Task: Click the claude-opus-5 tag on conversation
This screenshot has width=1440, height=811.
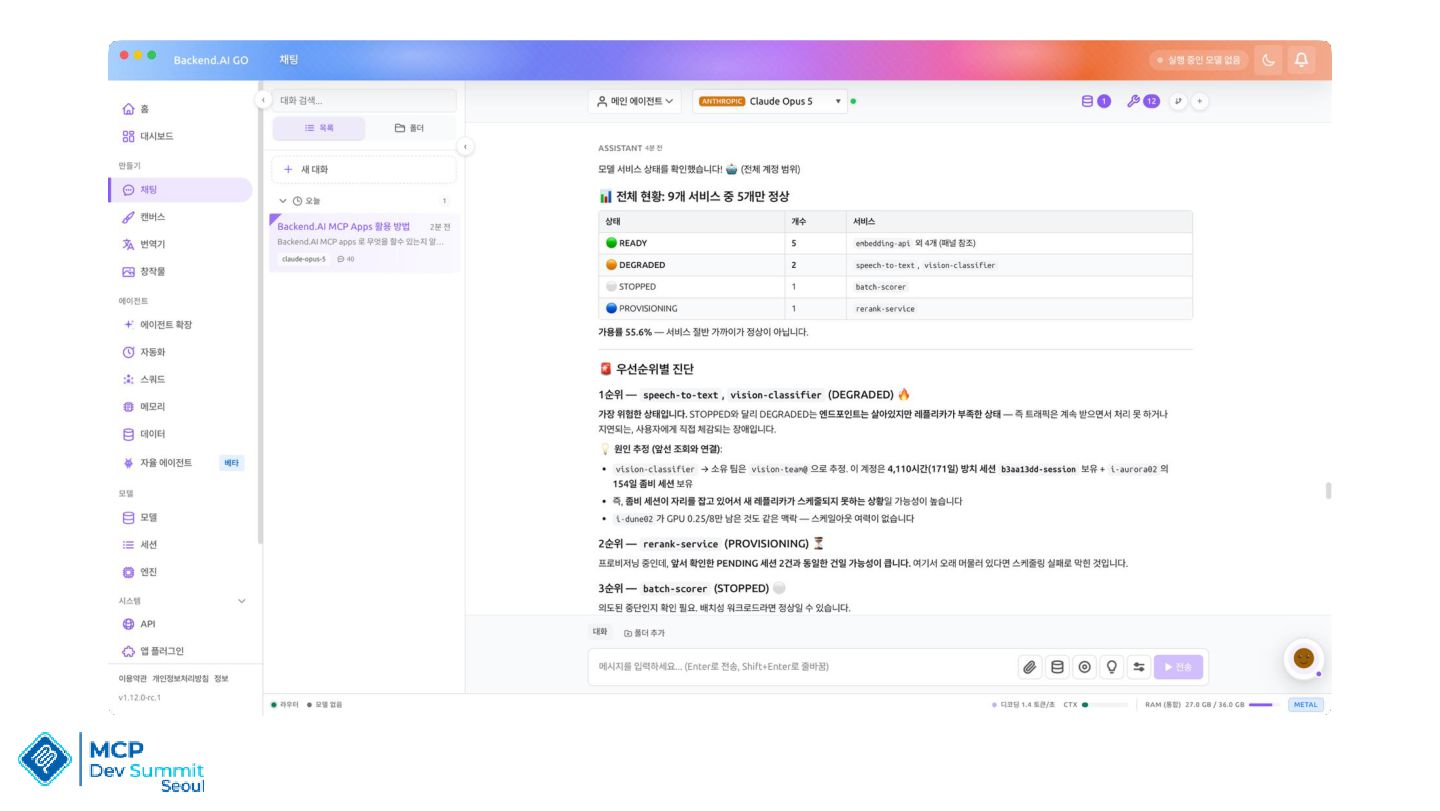Action: [x=304, y=259]
